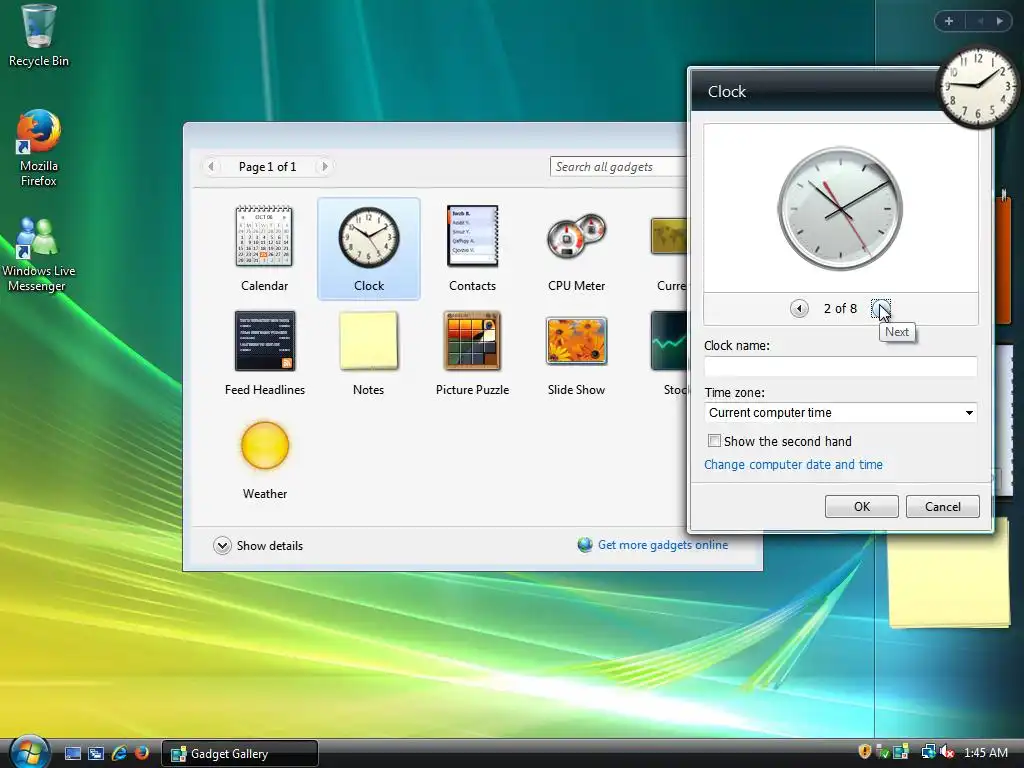Viewport: 1024px width, 768px height.
Task: Click the 1:45 AM taskbar clock
Action: tap(985, 752)
